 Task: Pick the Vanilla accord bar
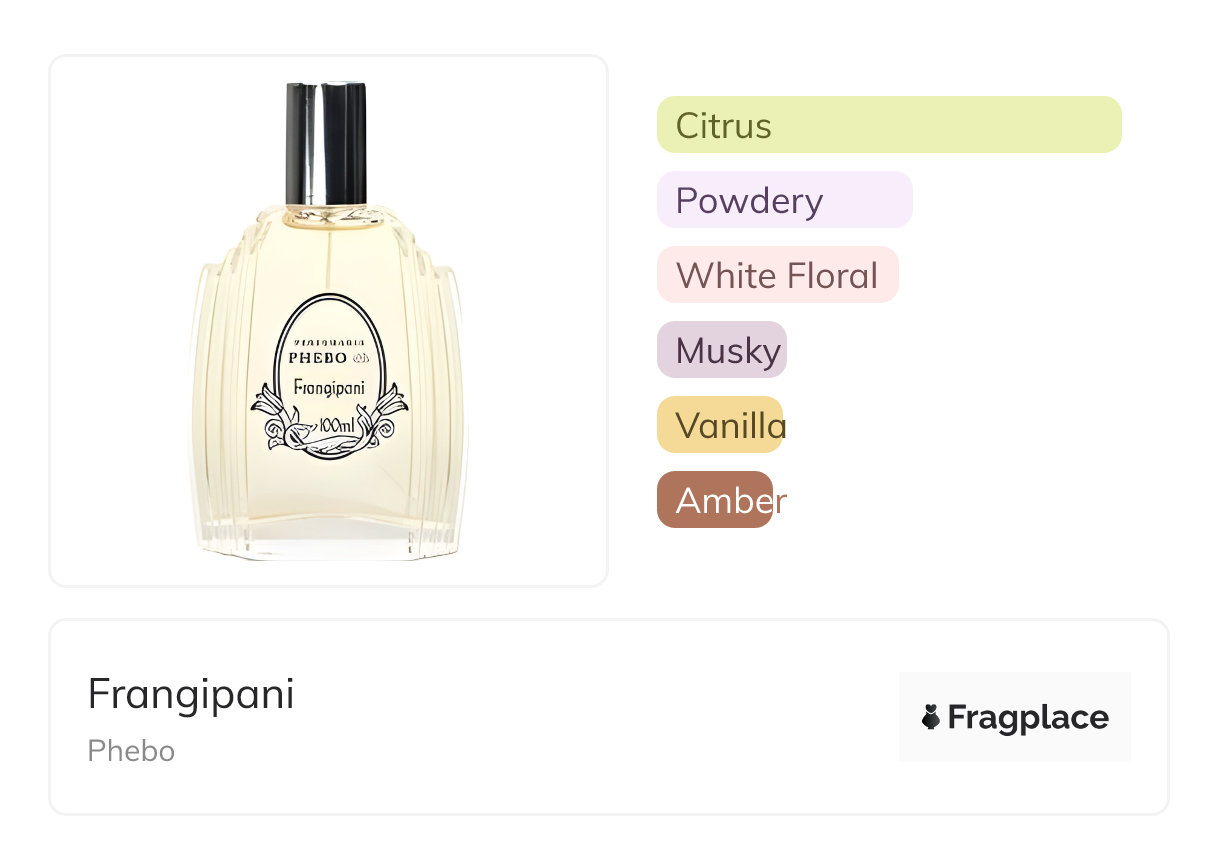pos(720,425)
